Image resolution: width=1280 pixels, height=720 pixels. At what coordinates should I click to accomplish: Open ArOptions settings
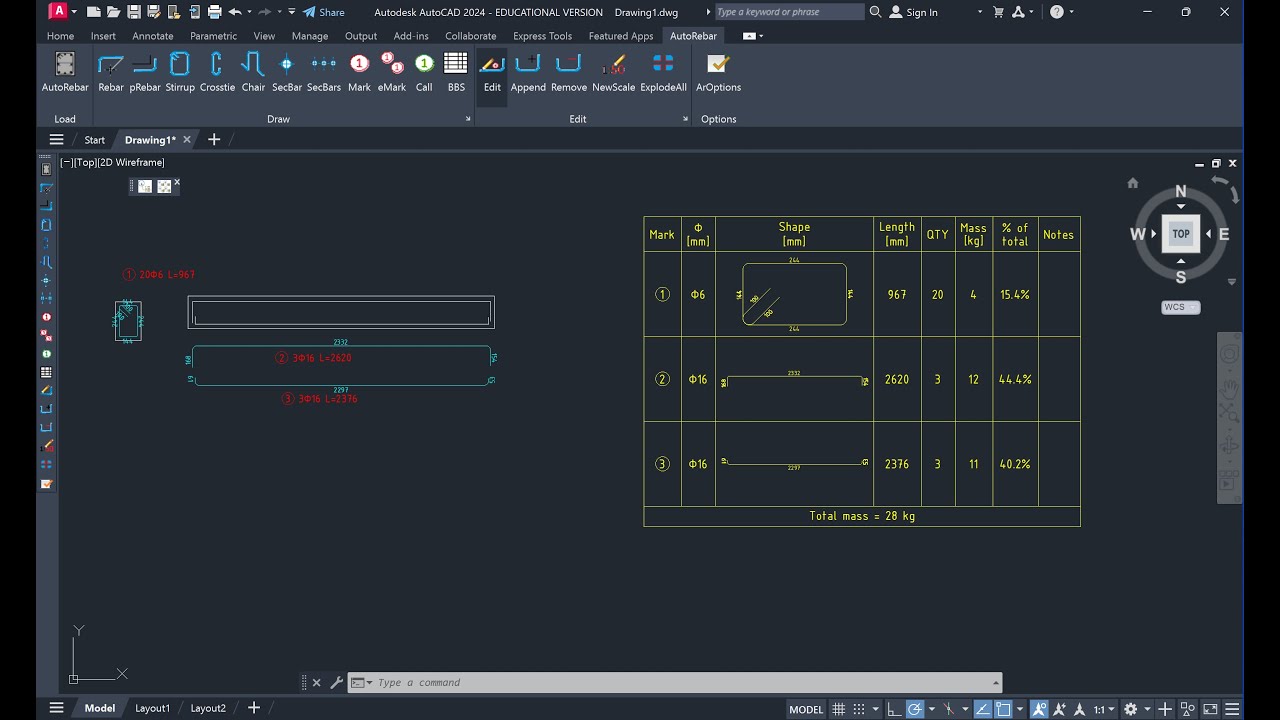718,73
